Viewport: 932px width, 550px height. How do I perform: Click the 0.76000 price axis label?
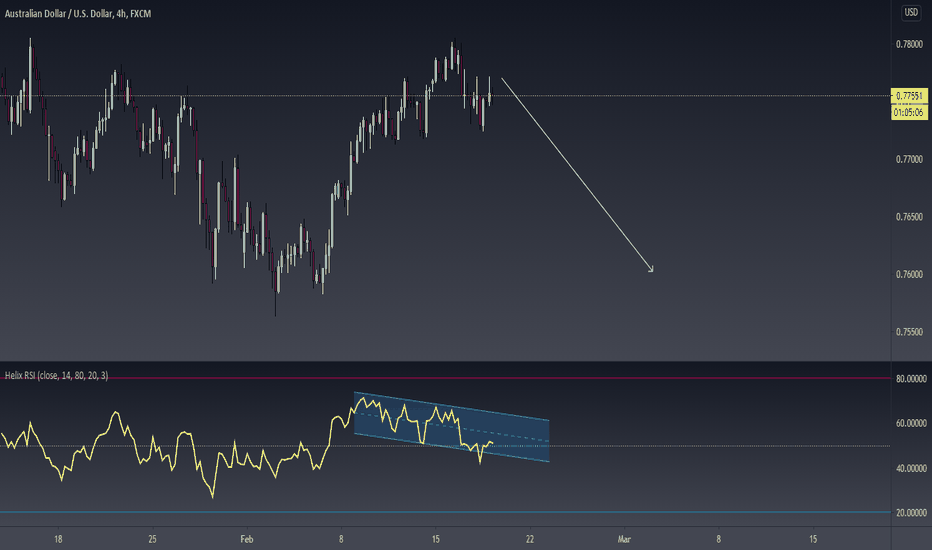(909, 274)
